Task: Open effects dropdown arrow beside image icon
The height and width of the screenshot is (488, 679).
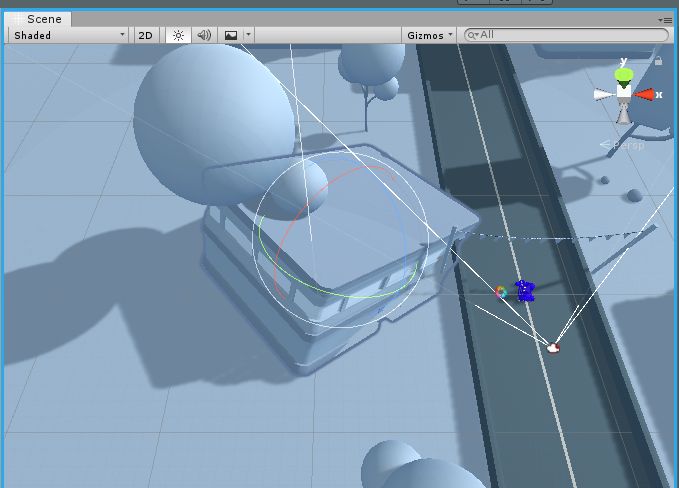Action: point(249,35)
